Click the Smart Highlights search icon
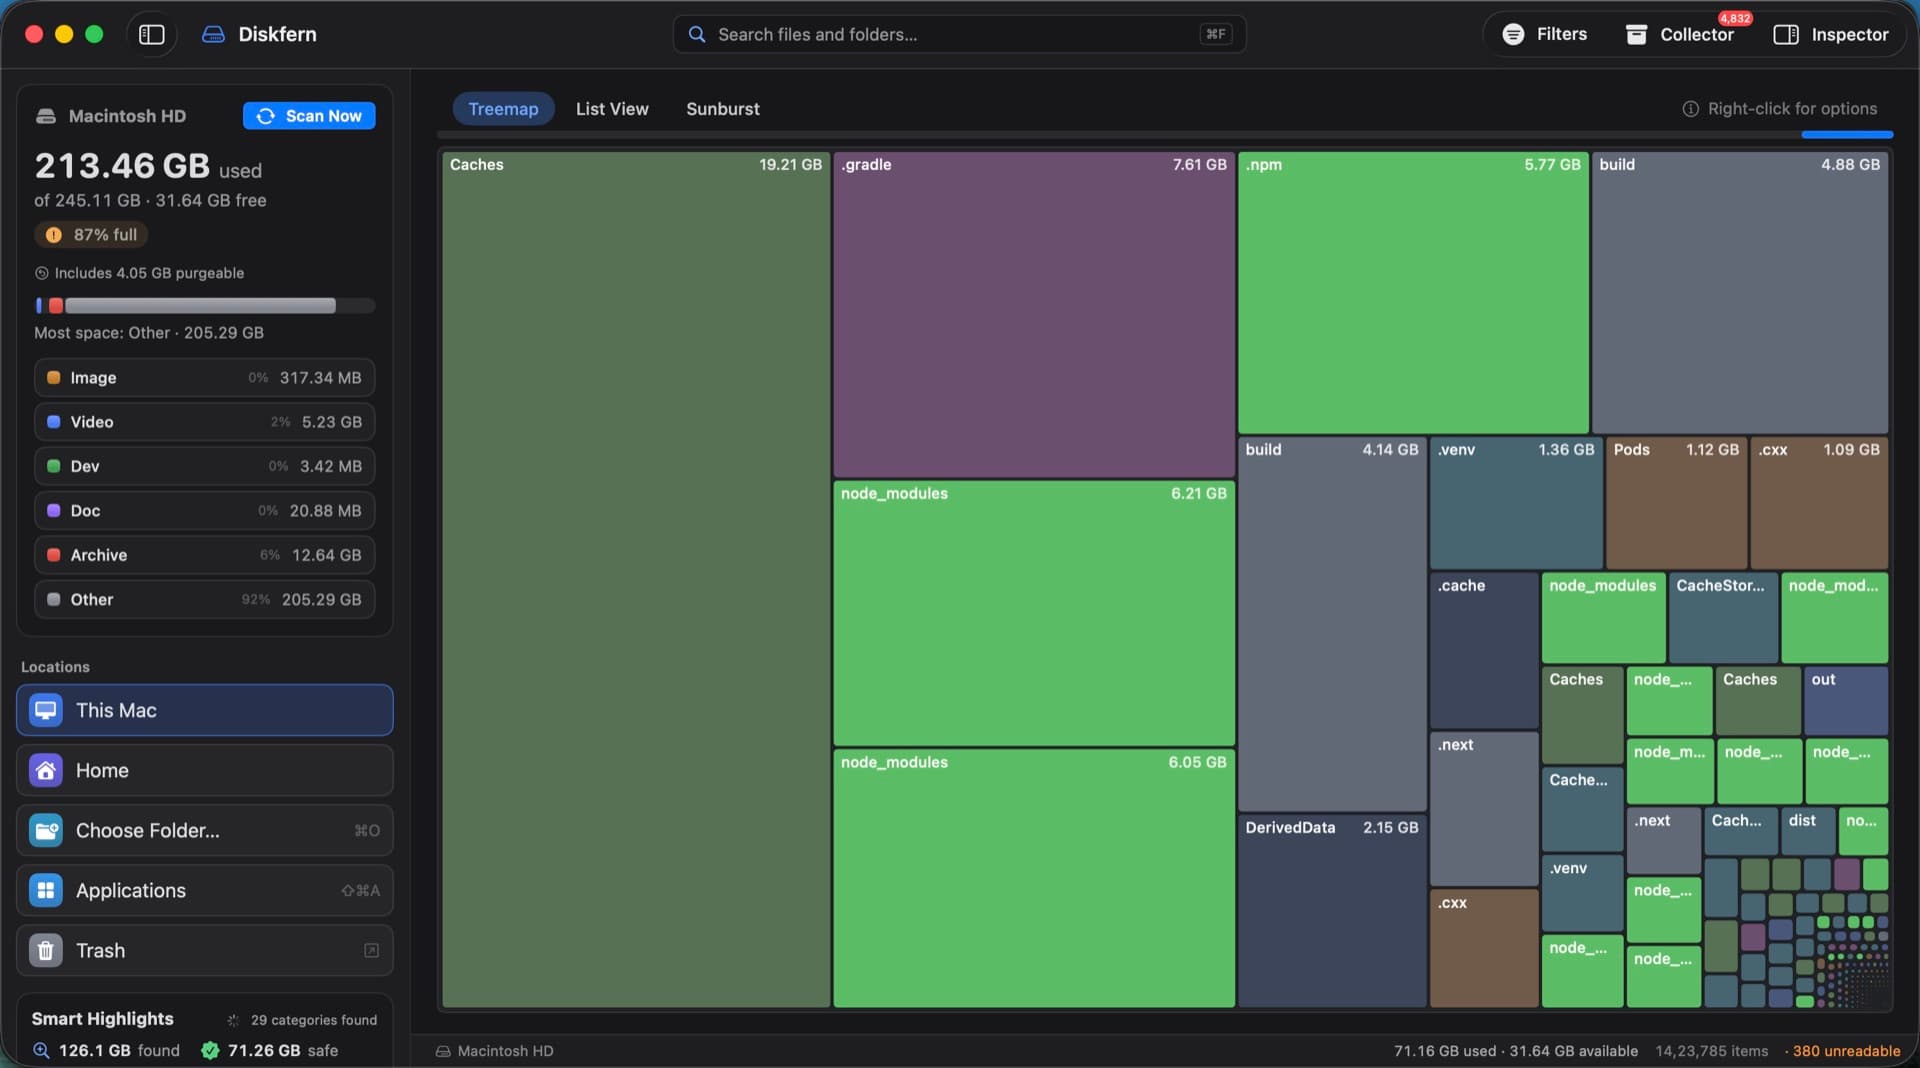The image size is (1920, 1068). point(41,1050)
